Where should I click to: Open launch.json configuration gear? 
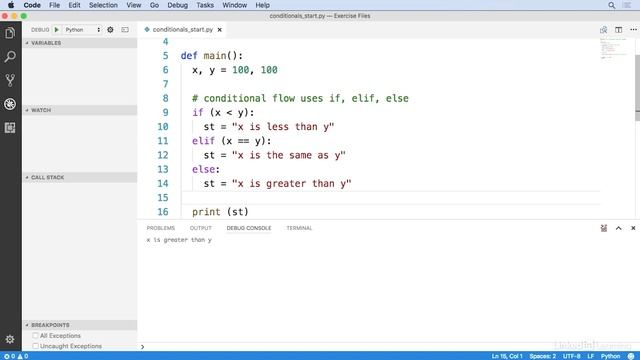(x=110, y=30)
